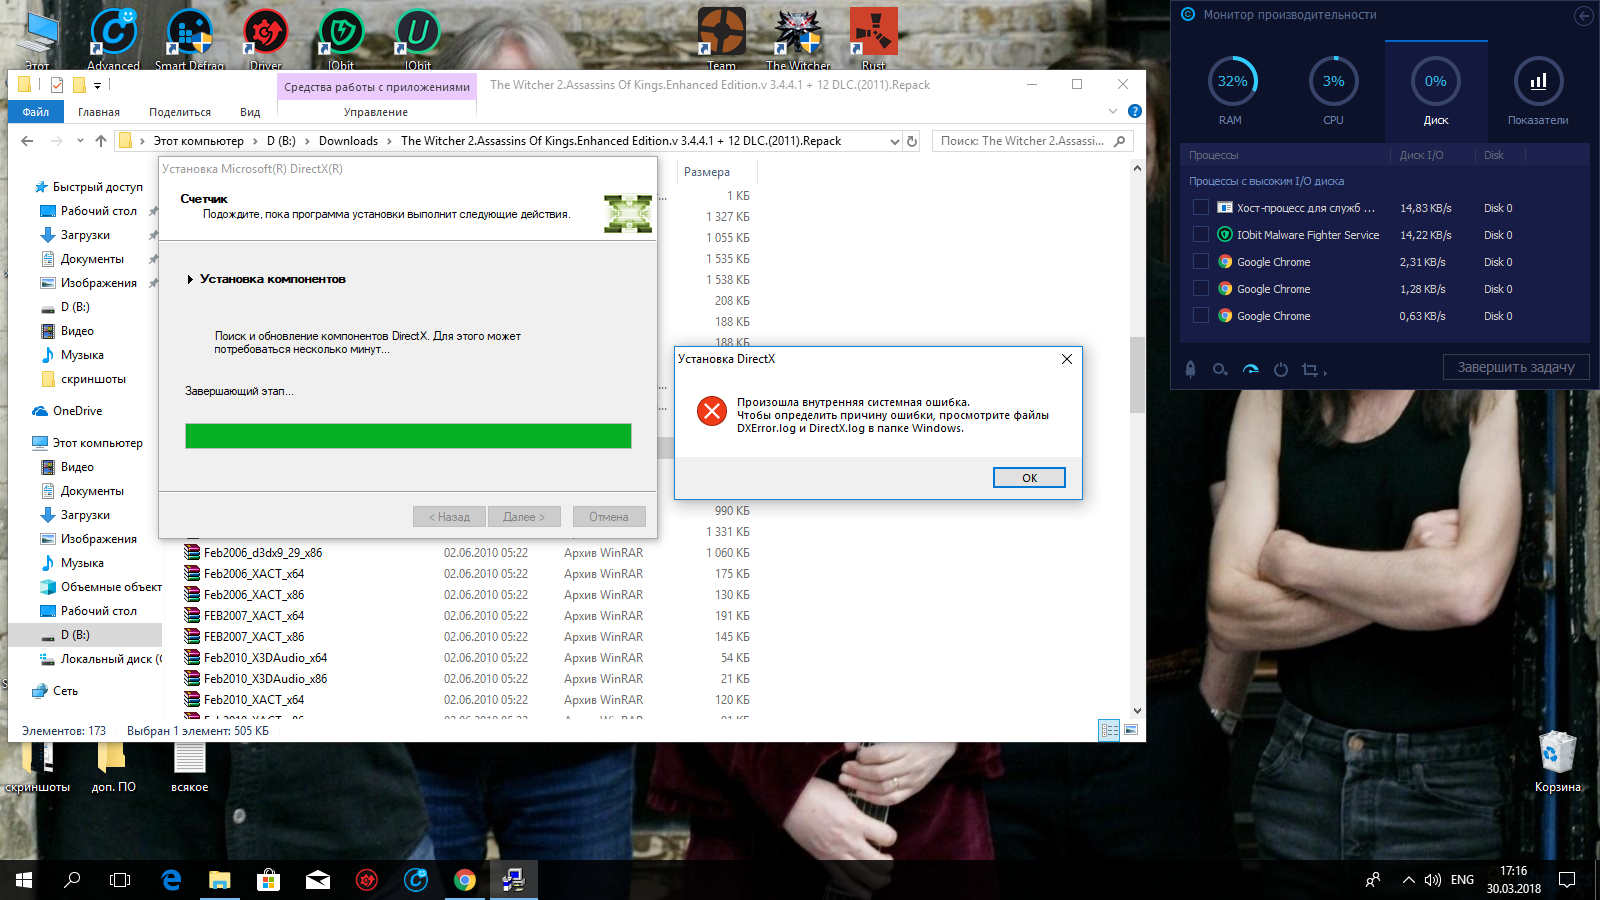Open Advanced SystemCare desktop shortcut

114,36
